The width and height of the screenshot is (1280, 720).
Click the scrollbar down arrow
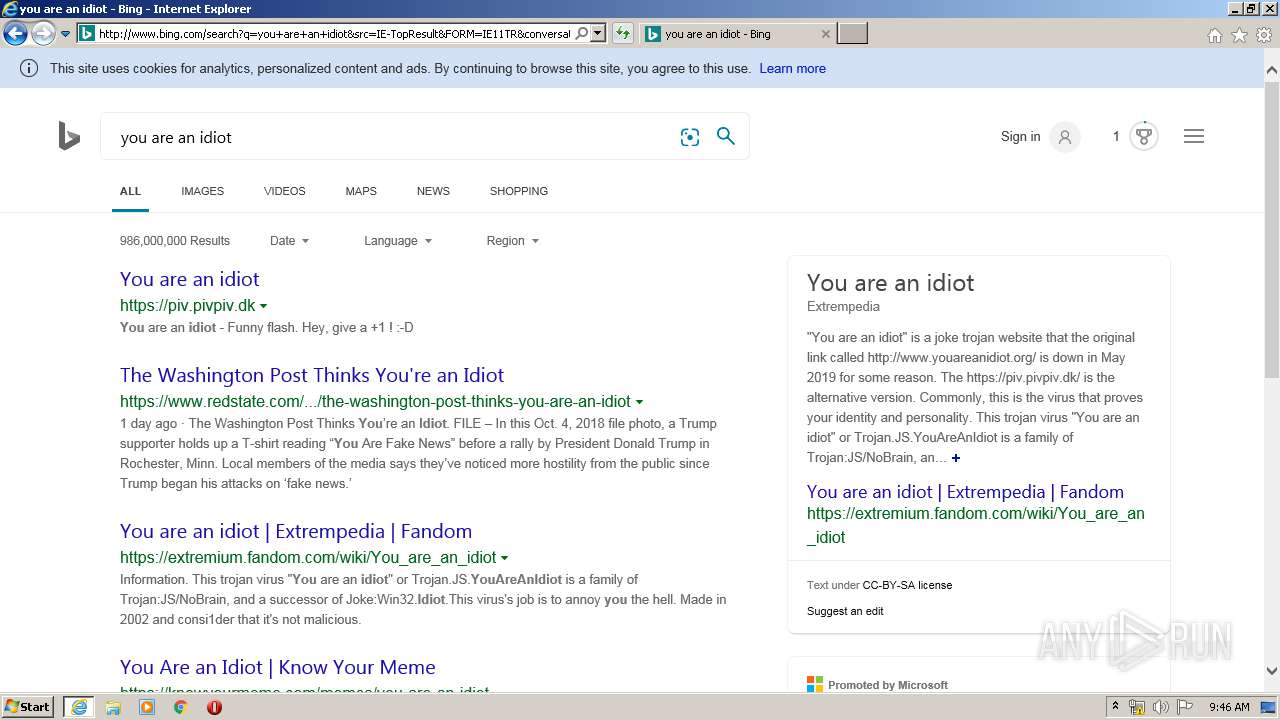pyautogui.click(x=1272, y=671)
